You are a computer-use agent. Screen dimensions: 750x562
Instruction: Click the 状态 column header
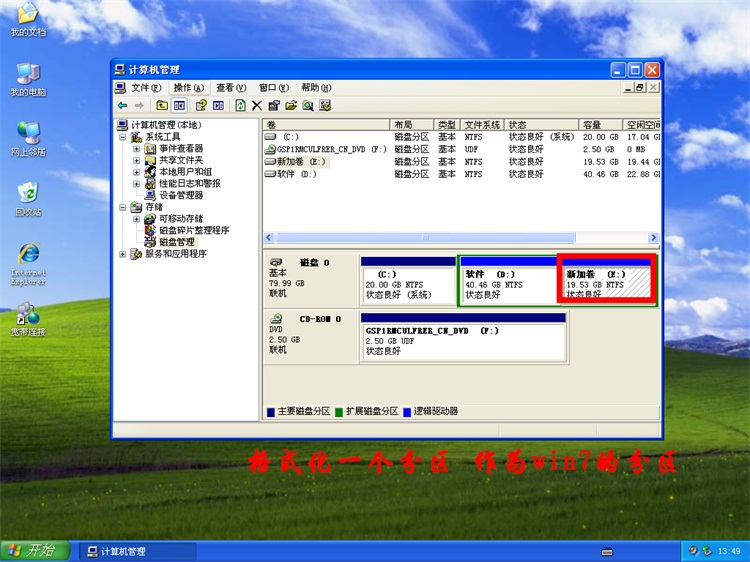click(x=541, y=125)
